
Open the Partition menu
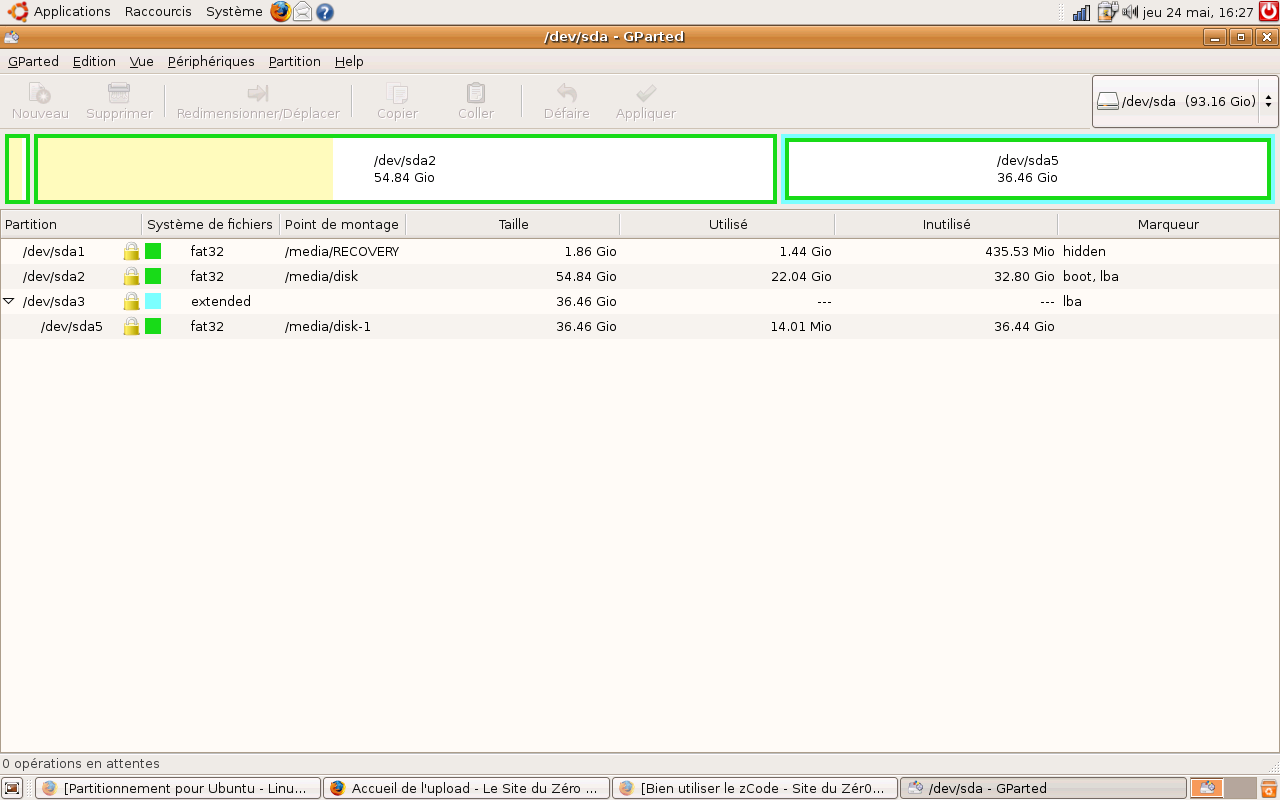pyautogui.click(x=294, y=62)
